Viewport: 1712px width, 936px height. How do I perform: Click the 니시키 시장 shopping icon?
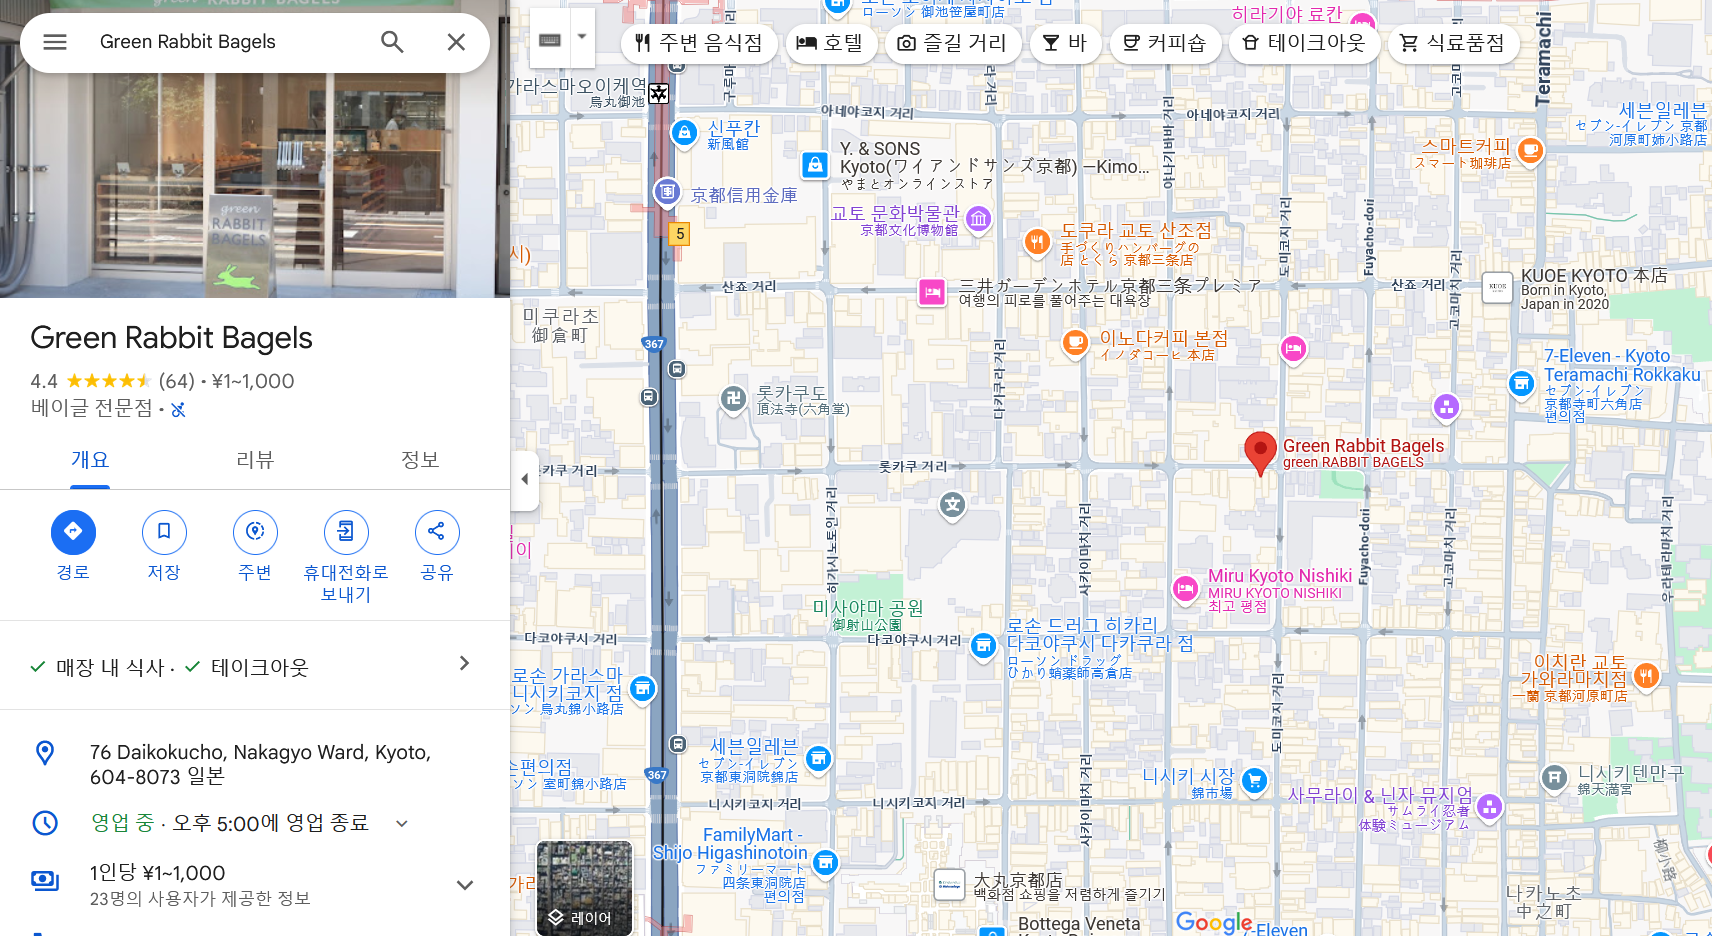[1254, 780]
